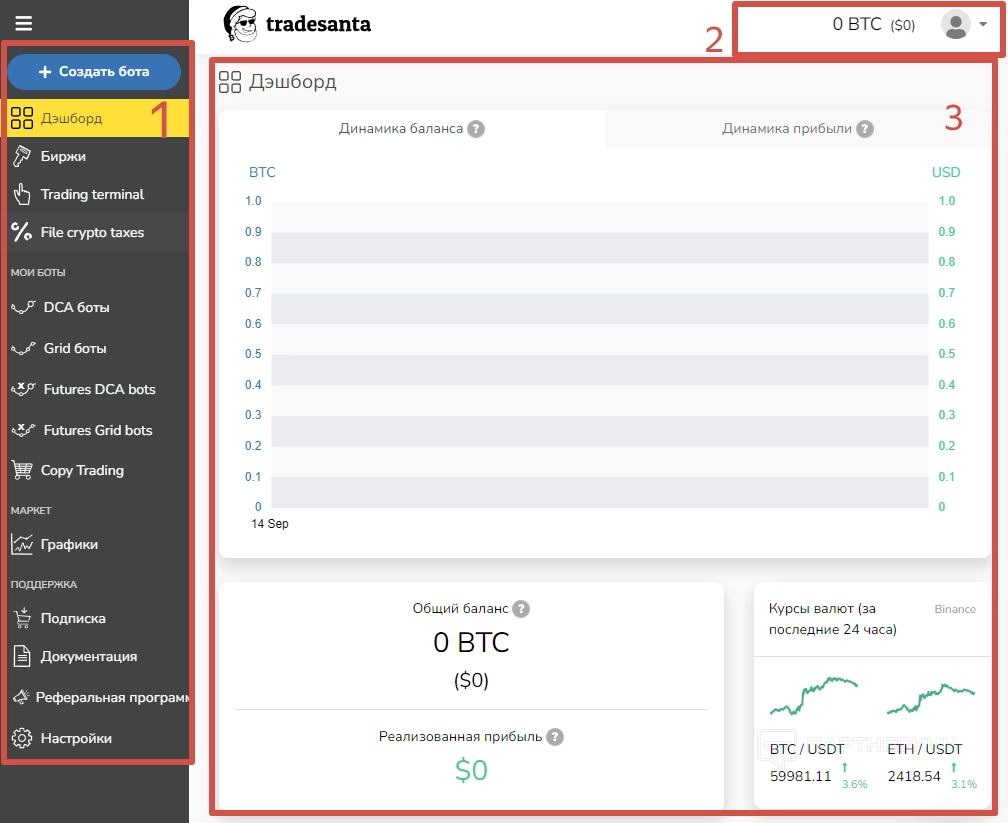
Task: Click the BTC axis label on chart
Action: point(262,172)
